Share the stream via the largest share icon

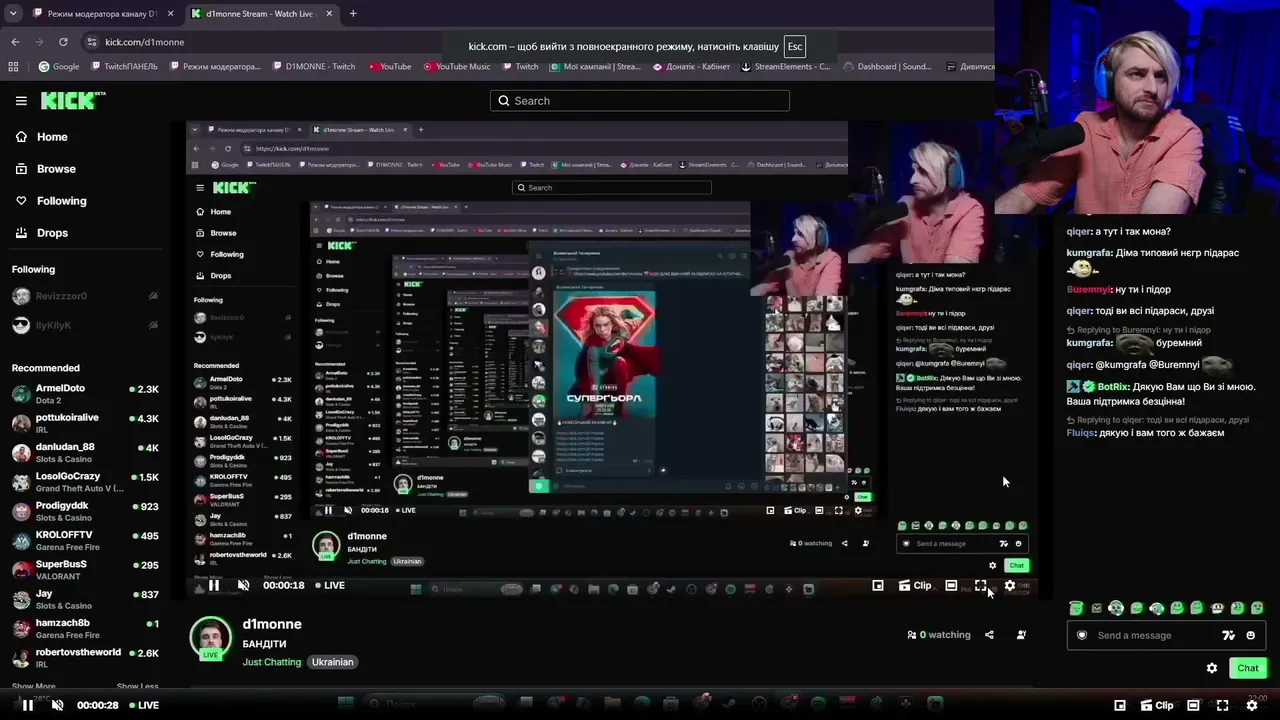click(989, 635)
